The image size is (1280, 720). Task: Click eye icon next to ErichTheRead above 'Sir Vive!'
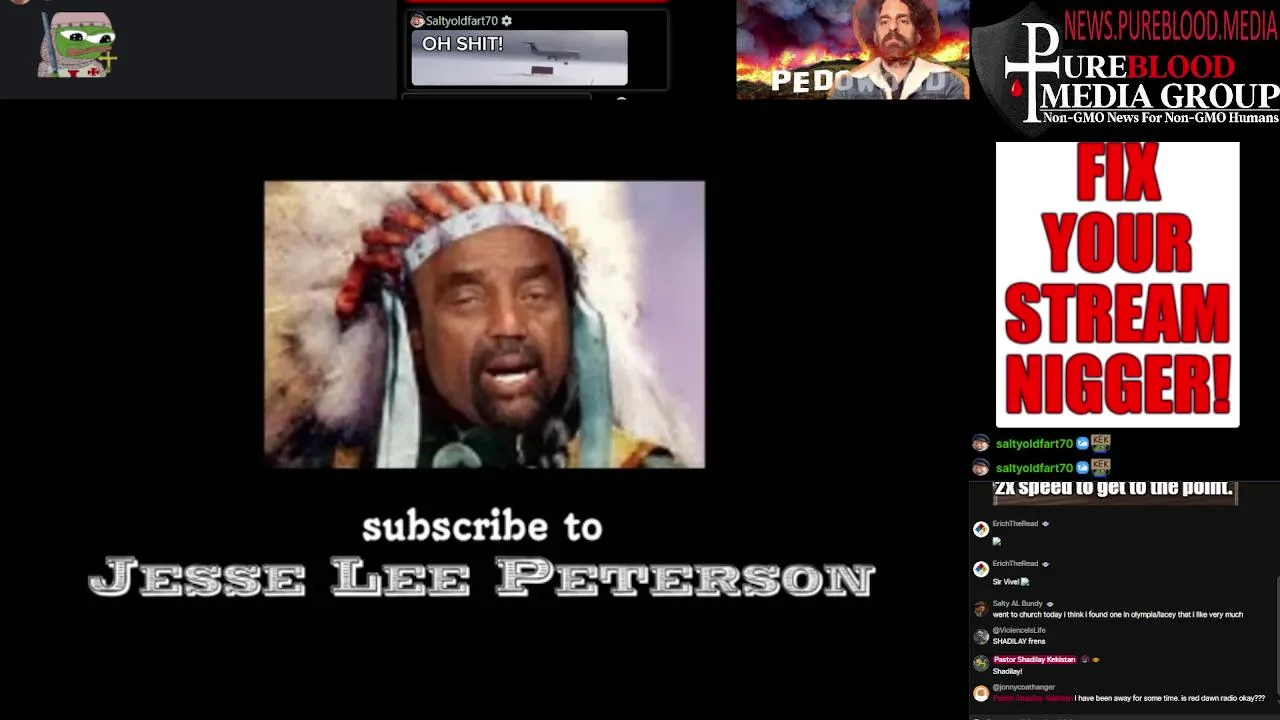pos(1046,564)
